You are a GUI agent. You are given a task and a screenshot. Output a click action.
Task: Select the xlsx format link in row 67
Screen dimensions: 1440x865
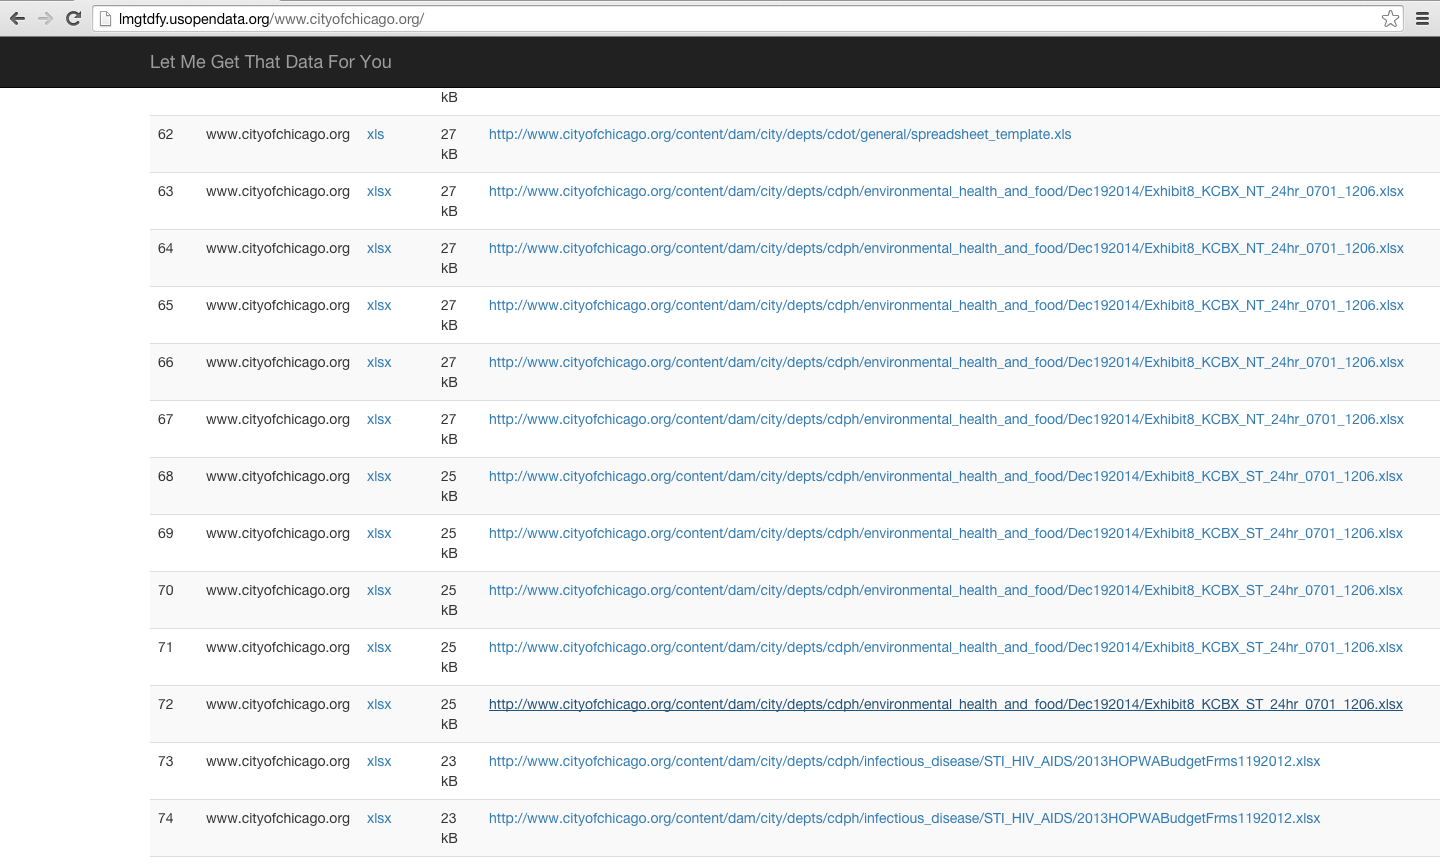[379, 419]
